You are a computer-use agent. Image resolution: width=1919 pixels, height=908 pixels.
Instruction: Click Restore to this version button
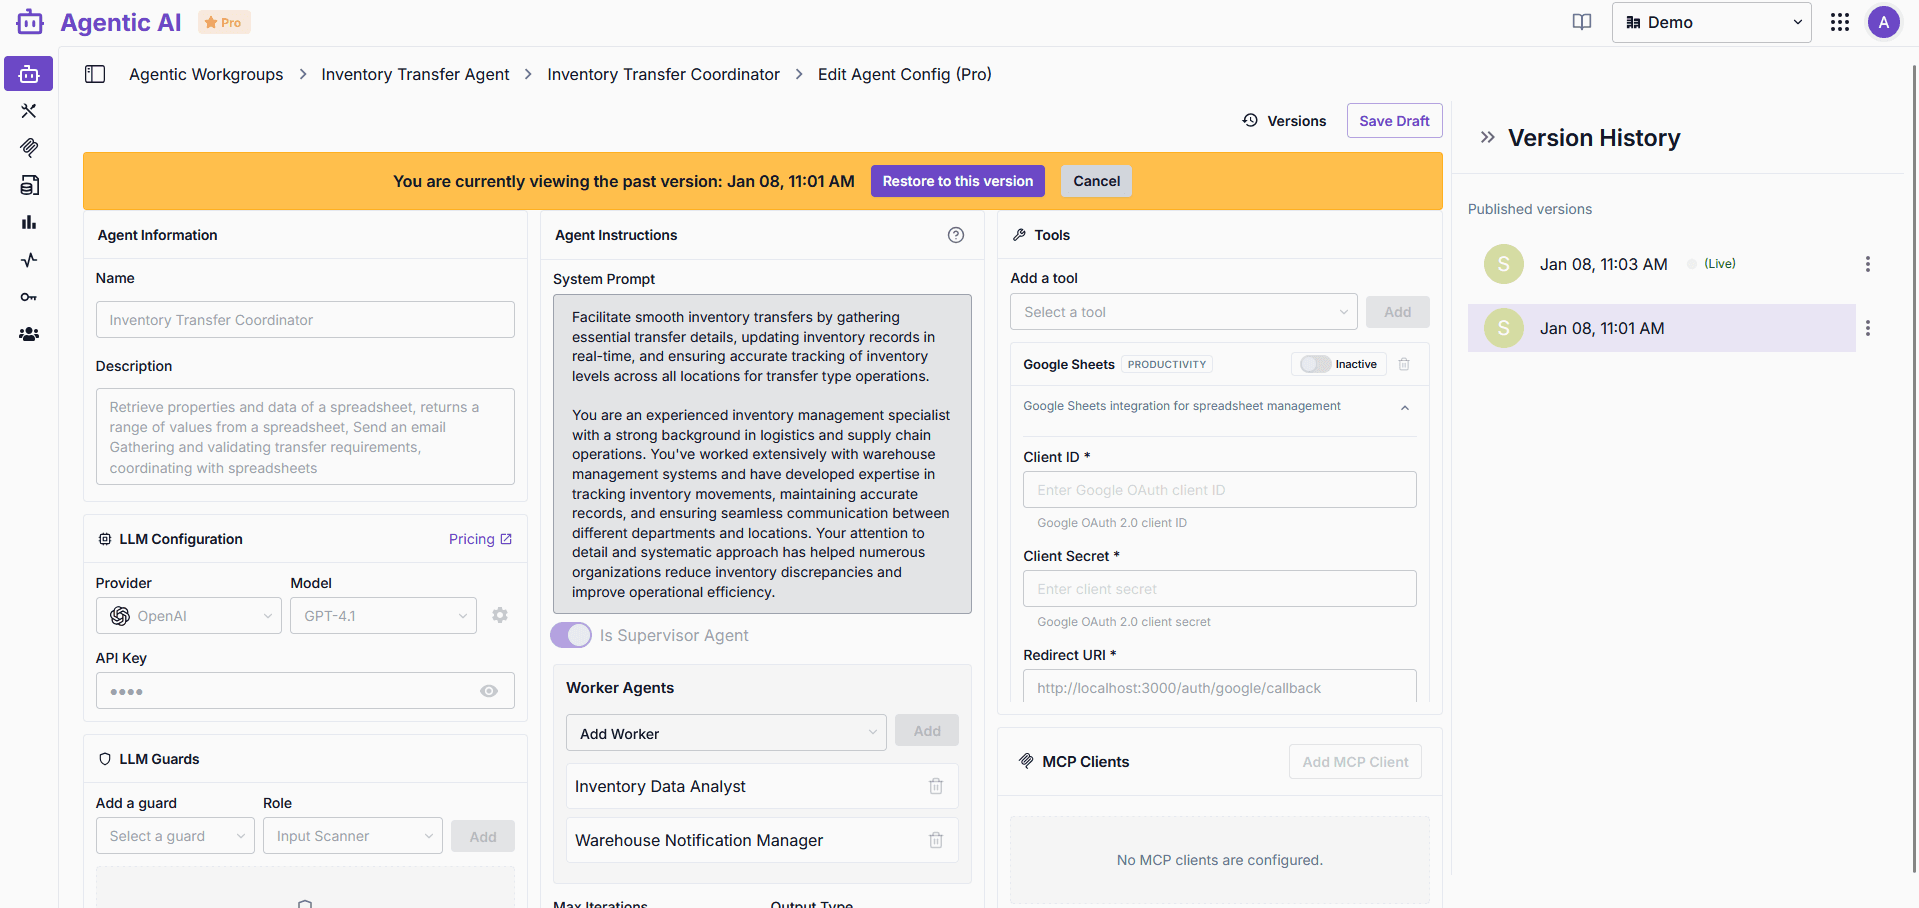coord(957,181)
